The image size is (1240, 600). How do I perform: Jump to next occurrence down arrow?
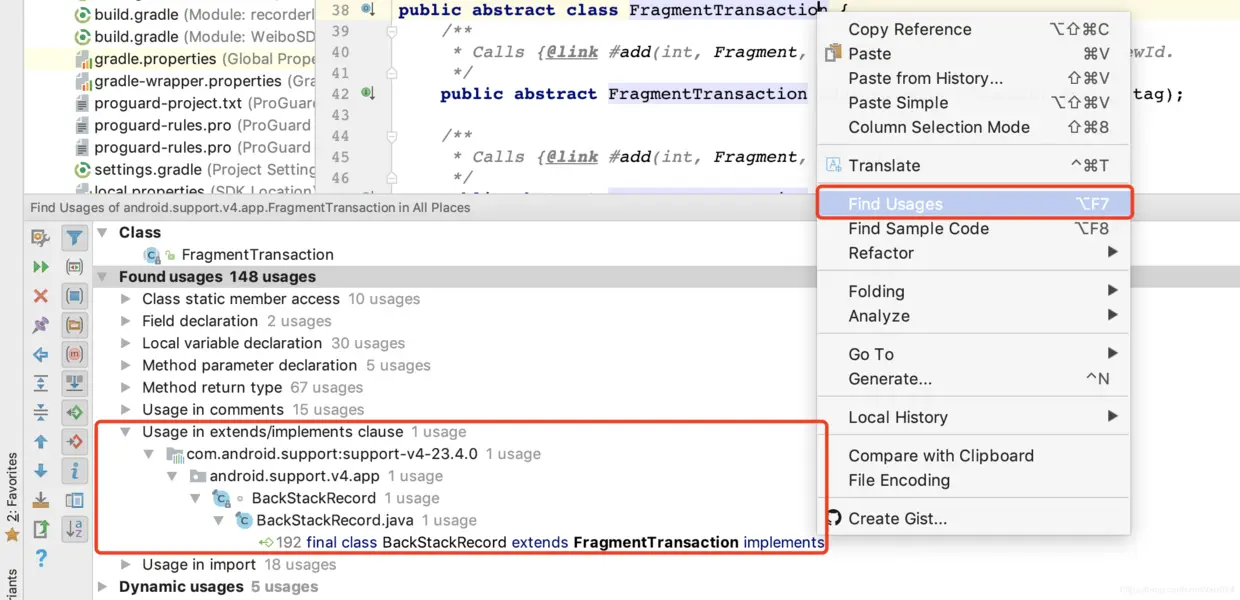point(41,470)
